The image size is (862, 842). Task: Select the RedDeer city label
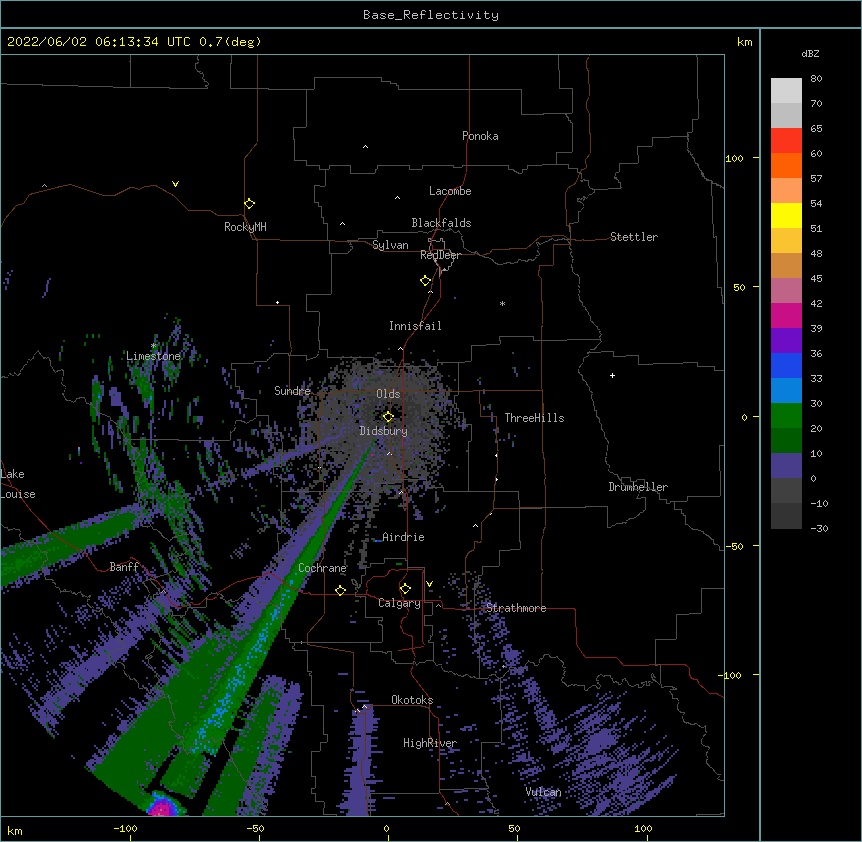pyautogui.click(x=440, y=255)
